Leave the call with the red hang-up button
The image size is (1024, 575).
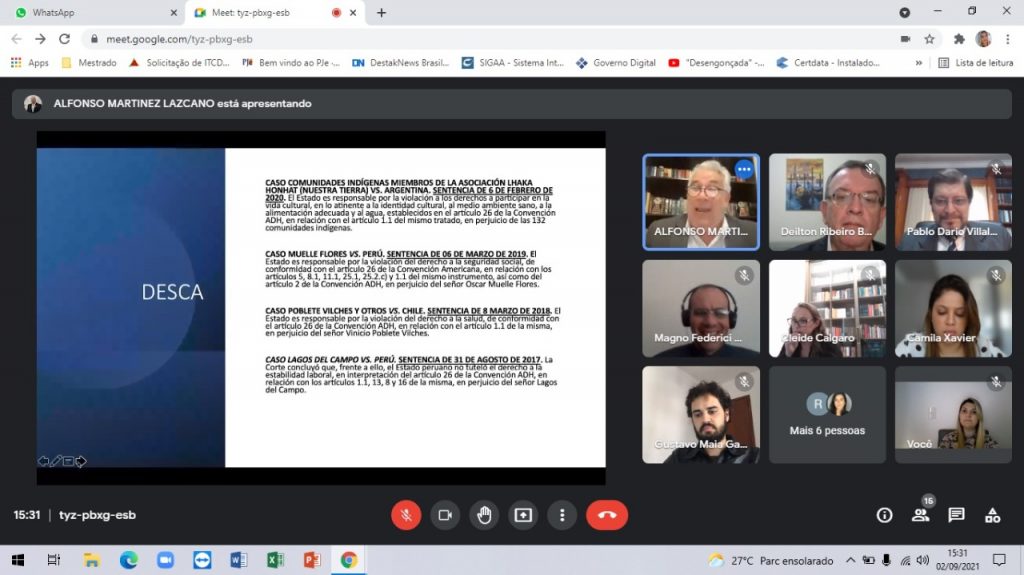point(606,515)
